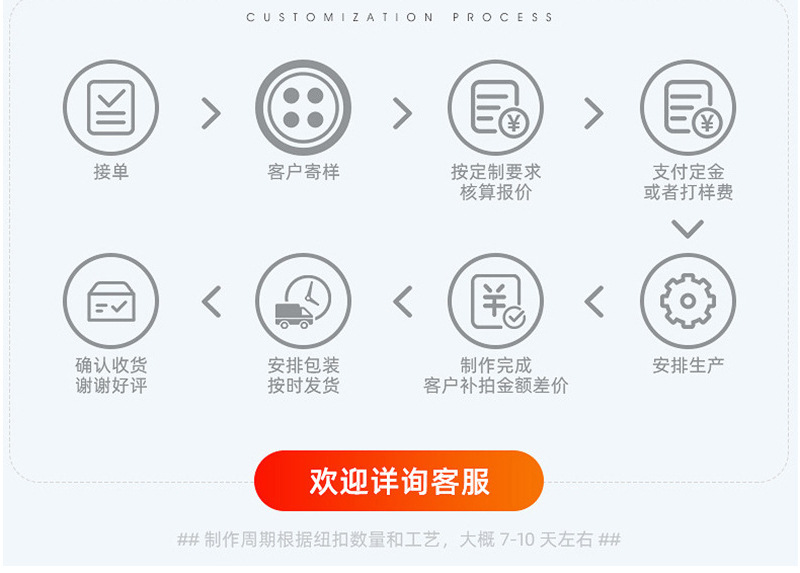Select the 制作完成 yen checkmark icon
Screen dimensions: 800x573
[495, 301]
